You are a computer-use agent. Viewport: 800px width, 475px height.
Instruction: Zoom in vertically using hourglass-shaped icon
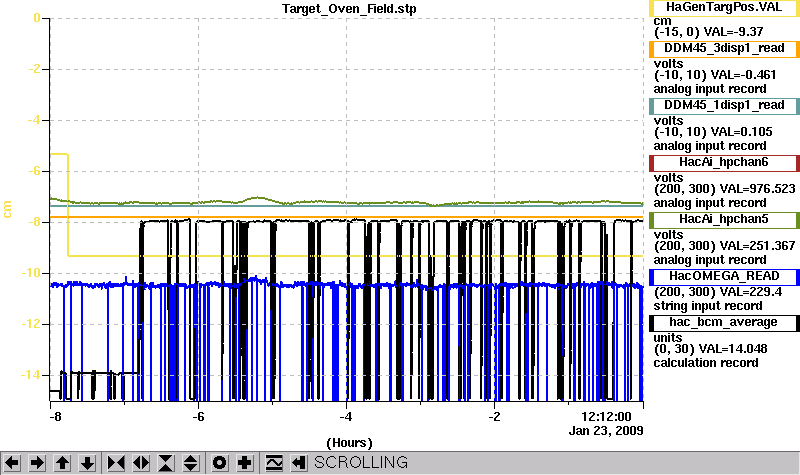[166, 463]
